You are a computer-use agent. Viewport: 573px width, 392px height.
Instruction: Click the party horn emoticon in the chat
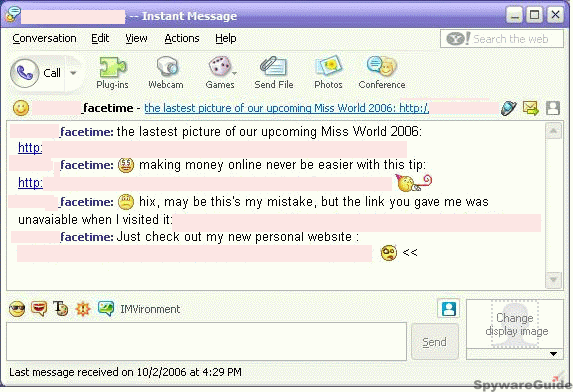[414, 183]
